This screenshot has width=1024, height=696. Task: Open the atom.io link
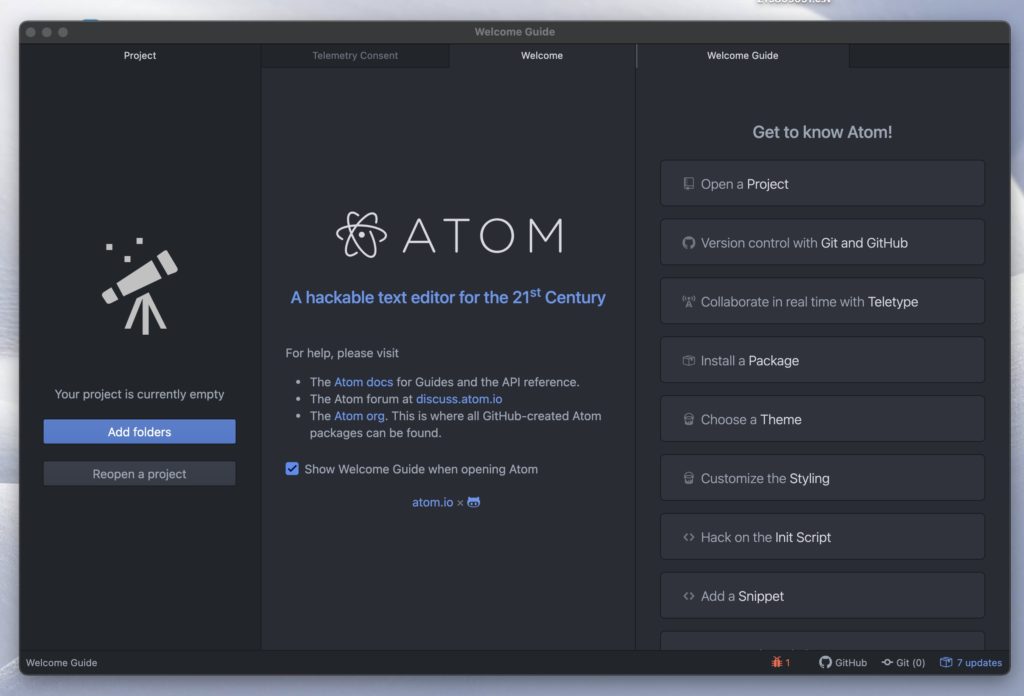pos(432,502)
